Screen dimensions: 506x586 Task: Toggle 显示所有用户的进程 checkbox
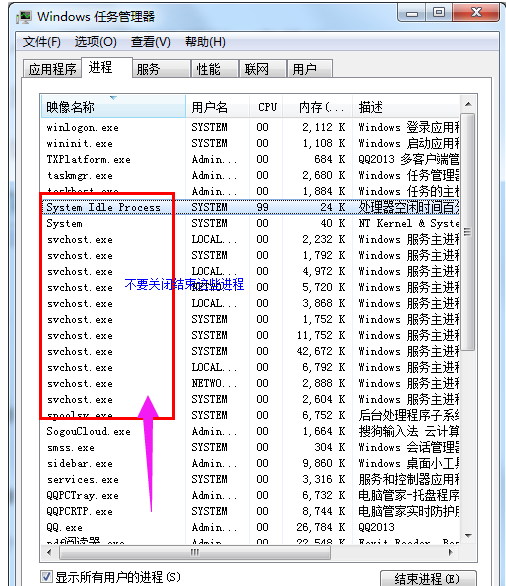(x=46, y=576)
